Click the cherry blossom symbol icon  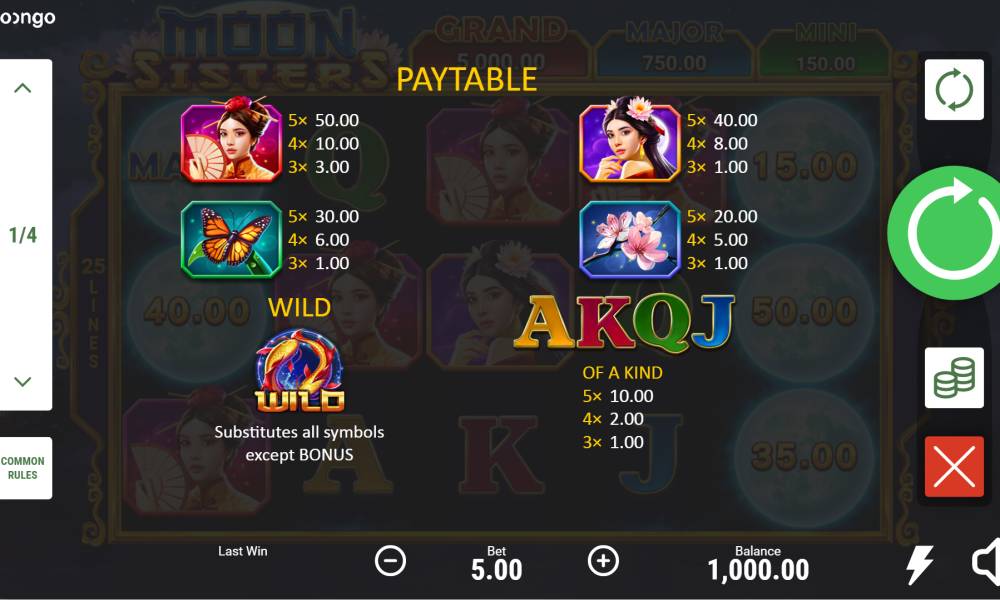[x=630, y=239]
